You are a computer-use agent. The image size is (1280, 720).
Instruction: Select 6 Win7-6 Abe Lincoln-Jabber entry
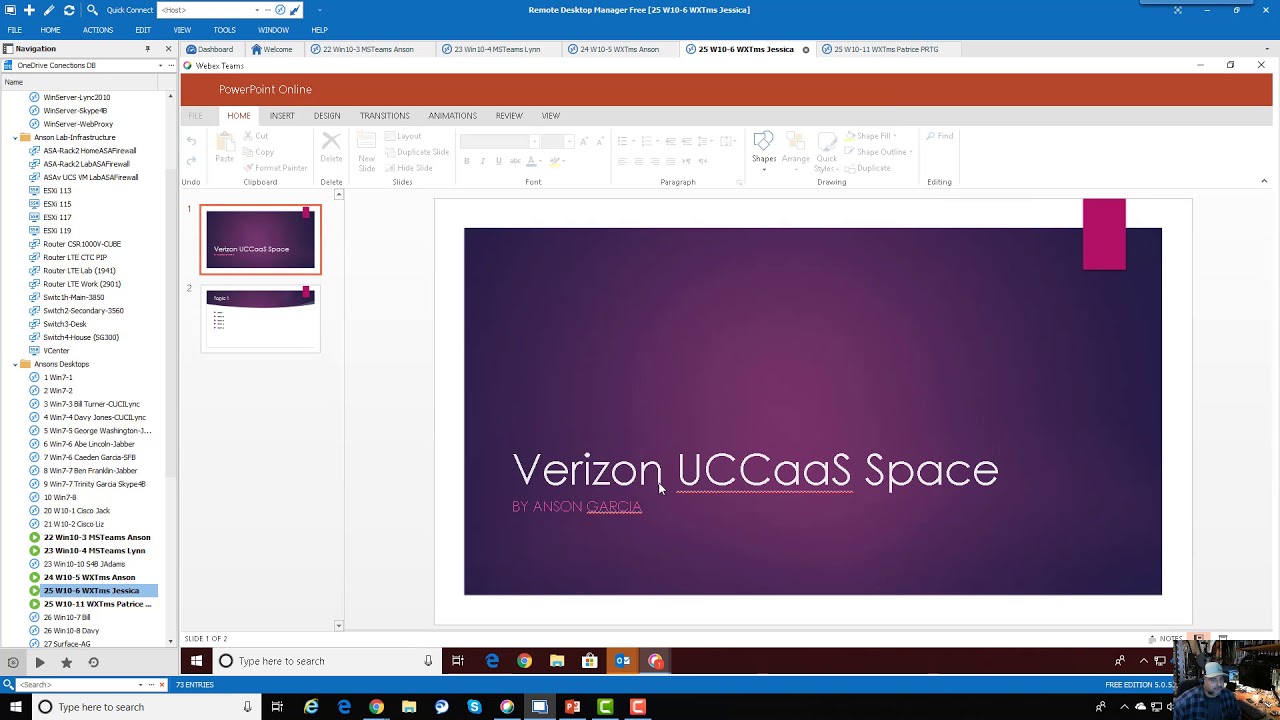89,444
